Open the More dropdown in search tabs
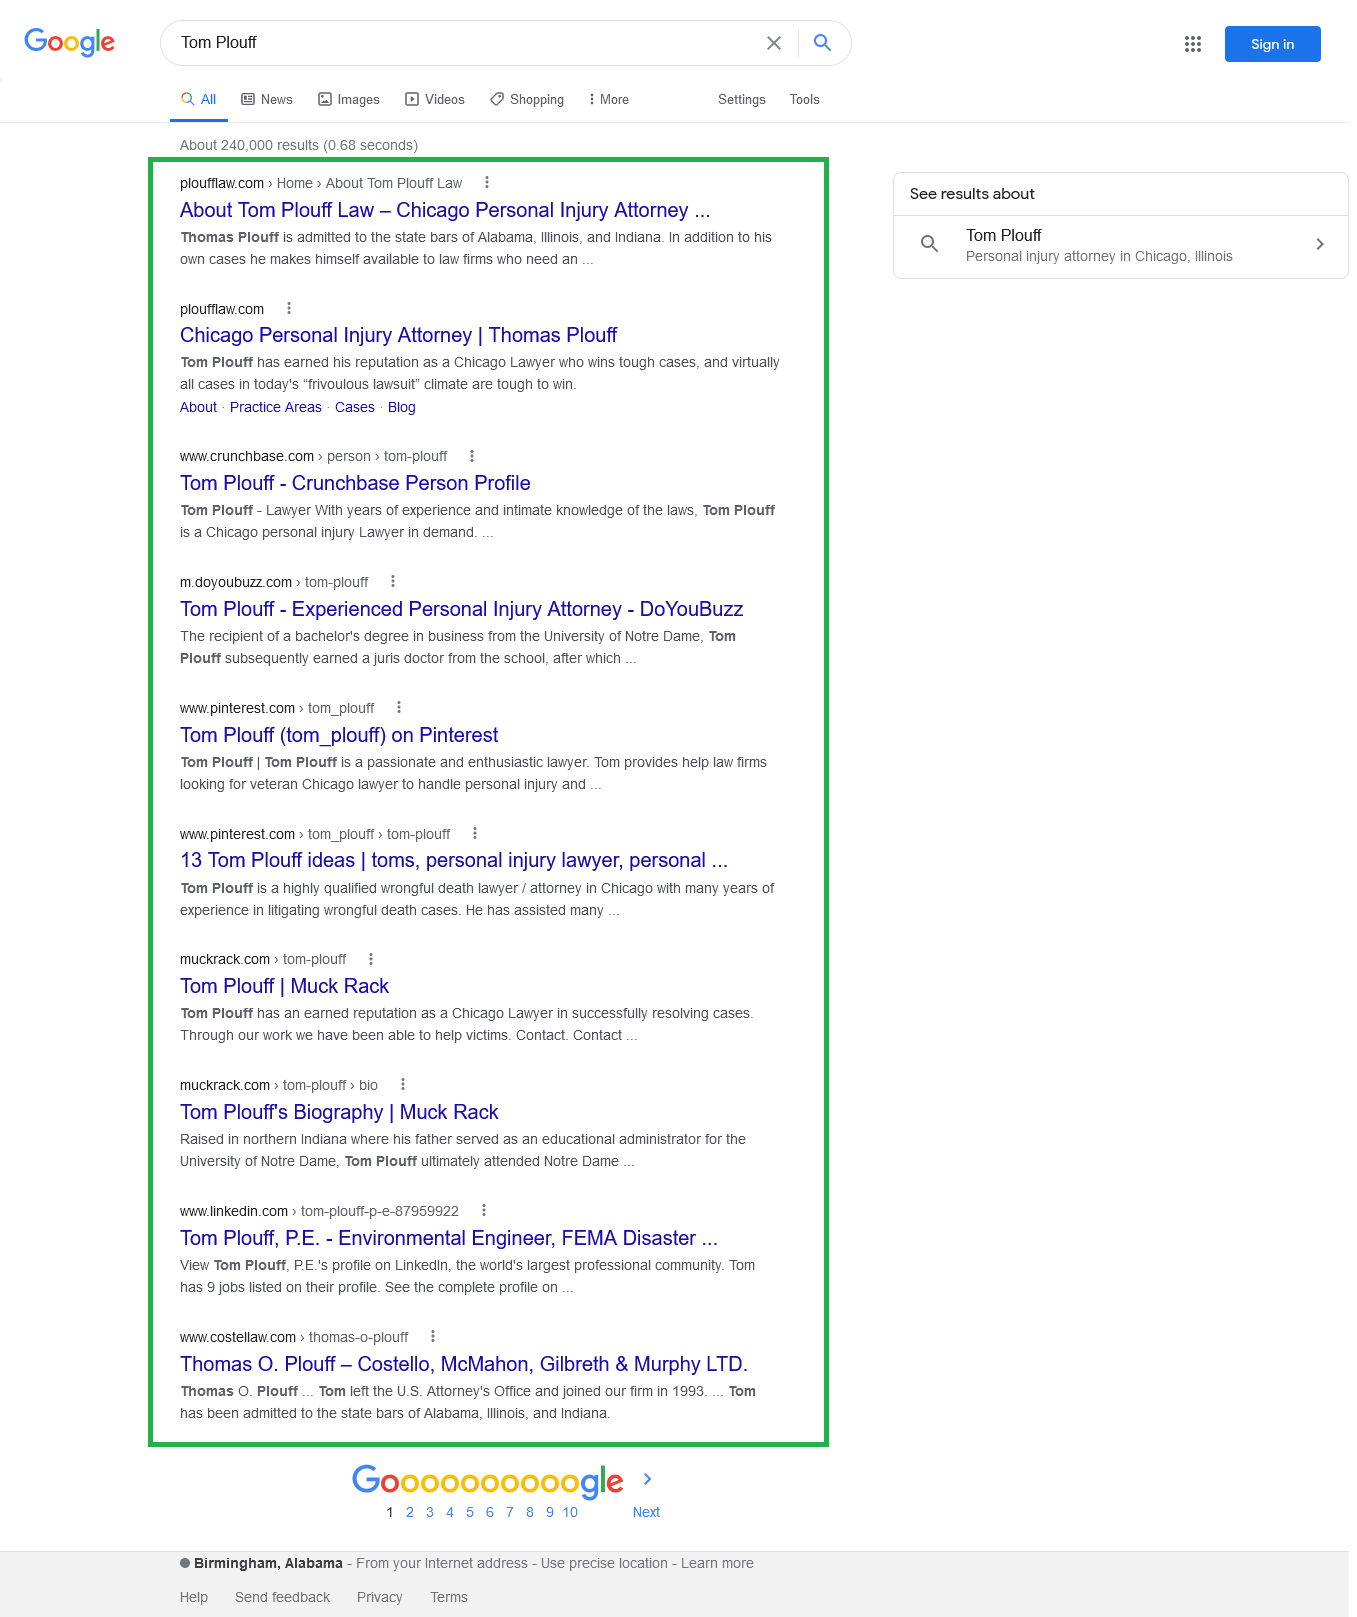 point(609,100)
